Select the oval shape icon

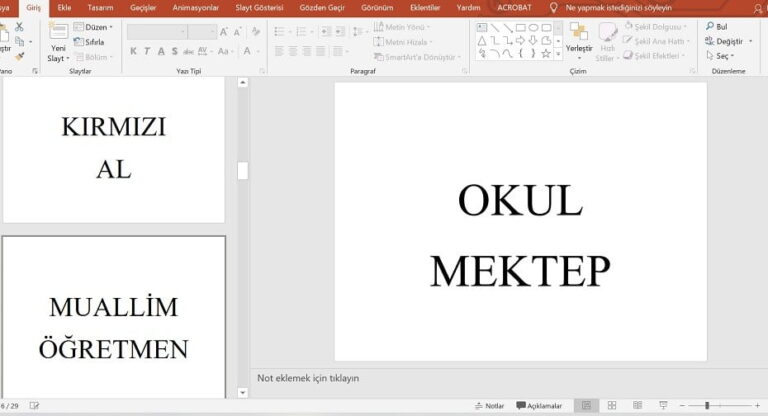coord(533,27)
